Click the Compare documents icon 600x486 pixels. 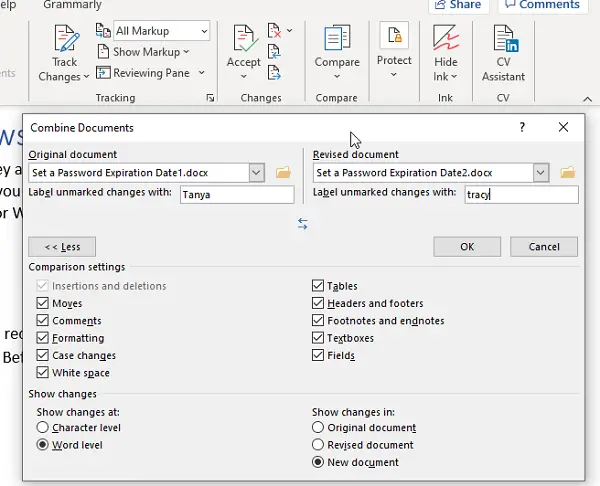[x=337, y=38]
